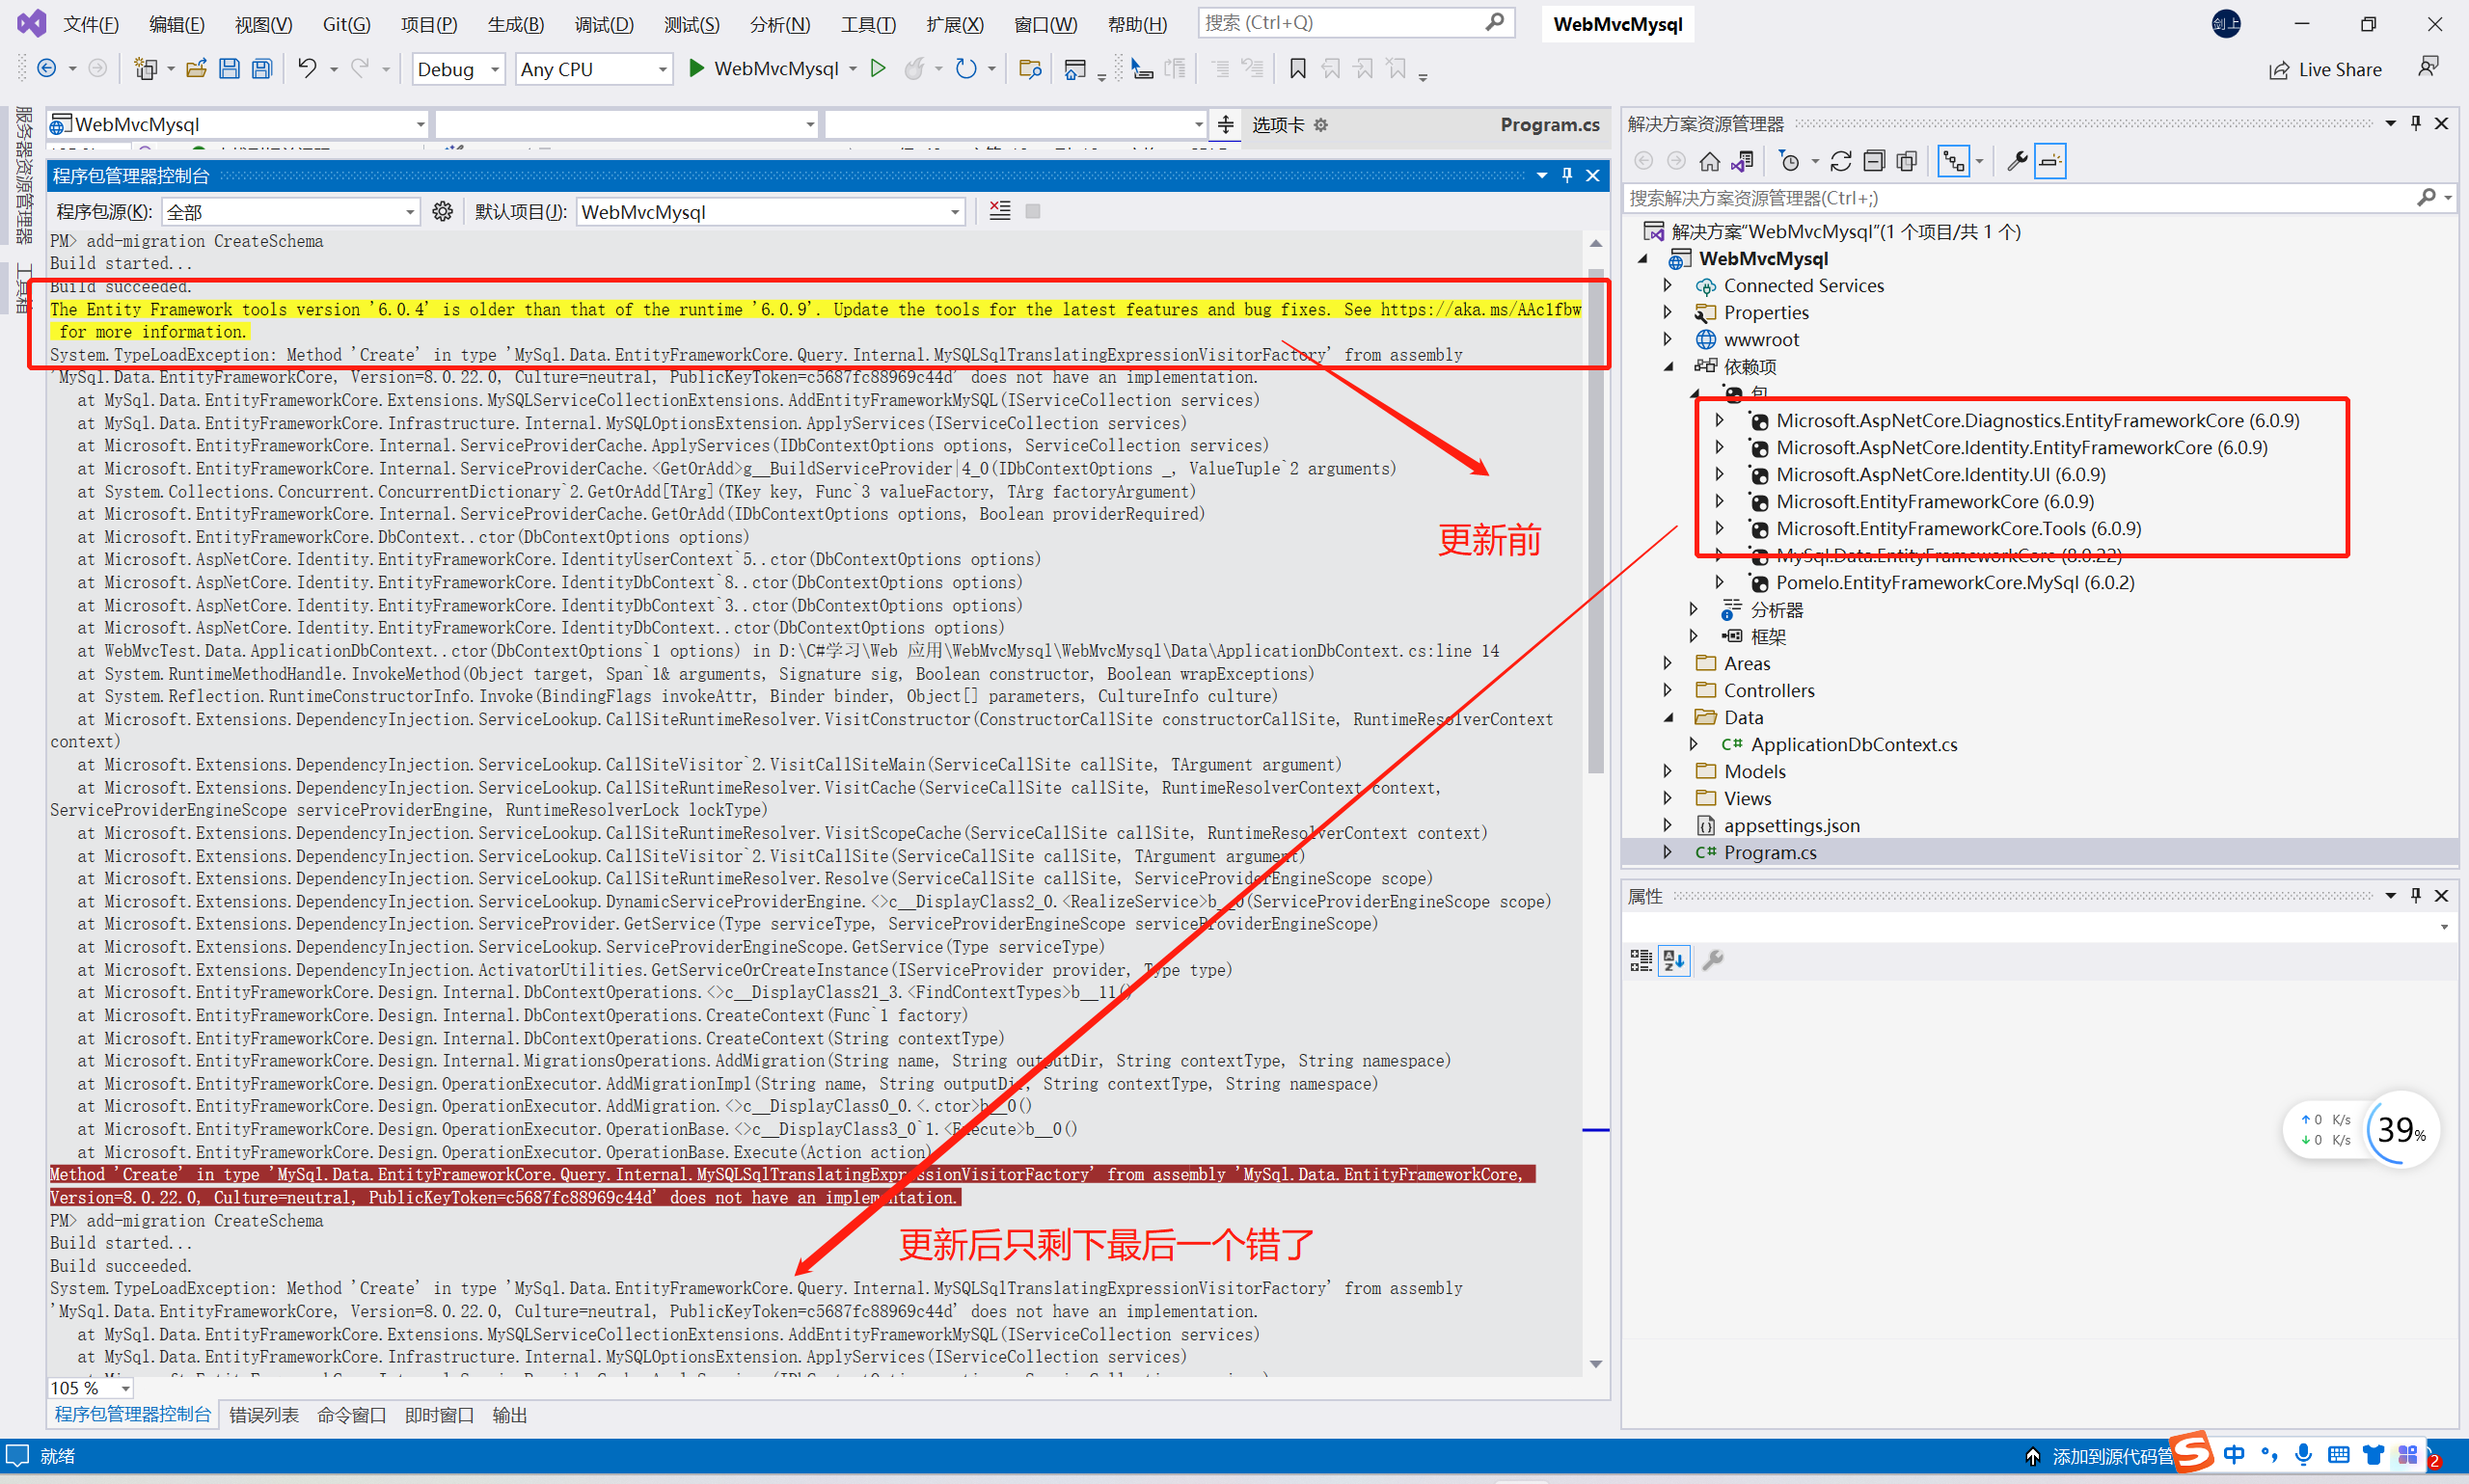
Task: Click the Package Manager Console settings gear
Action: (442, 211)
